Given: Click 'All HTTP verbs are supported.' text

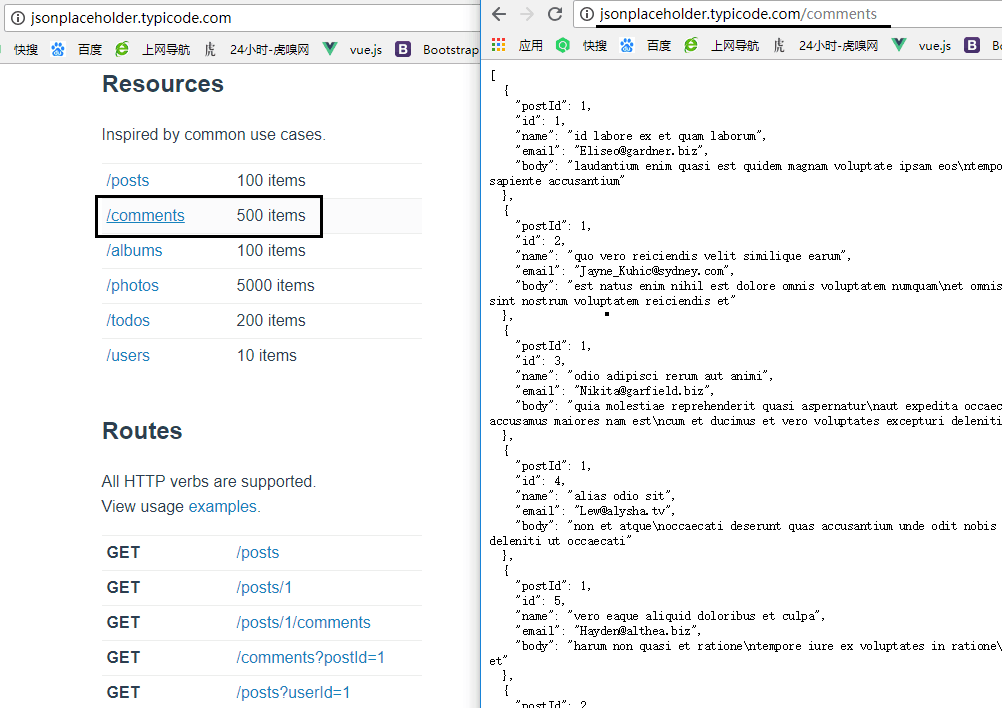Looking at the screenshot, I should click(x=208, y=482).
